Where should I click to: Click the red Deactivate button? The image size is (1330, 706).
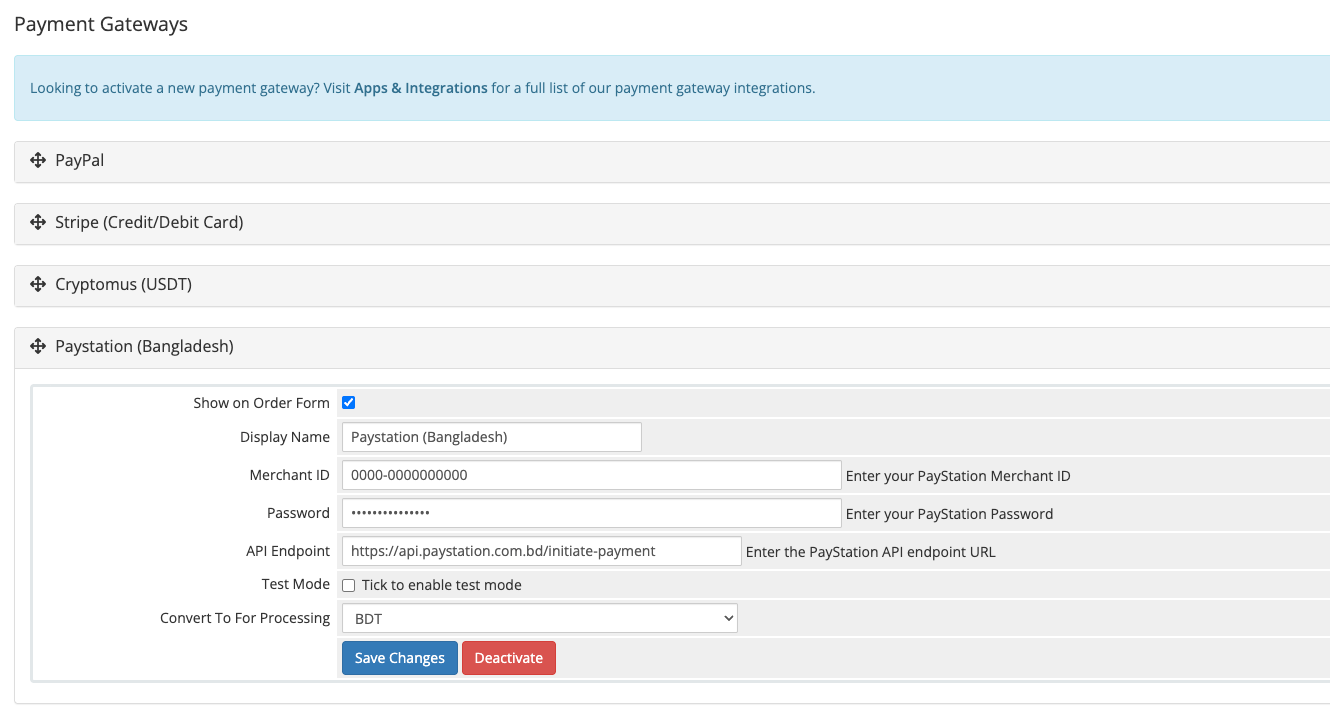pos(508,658)
